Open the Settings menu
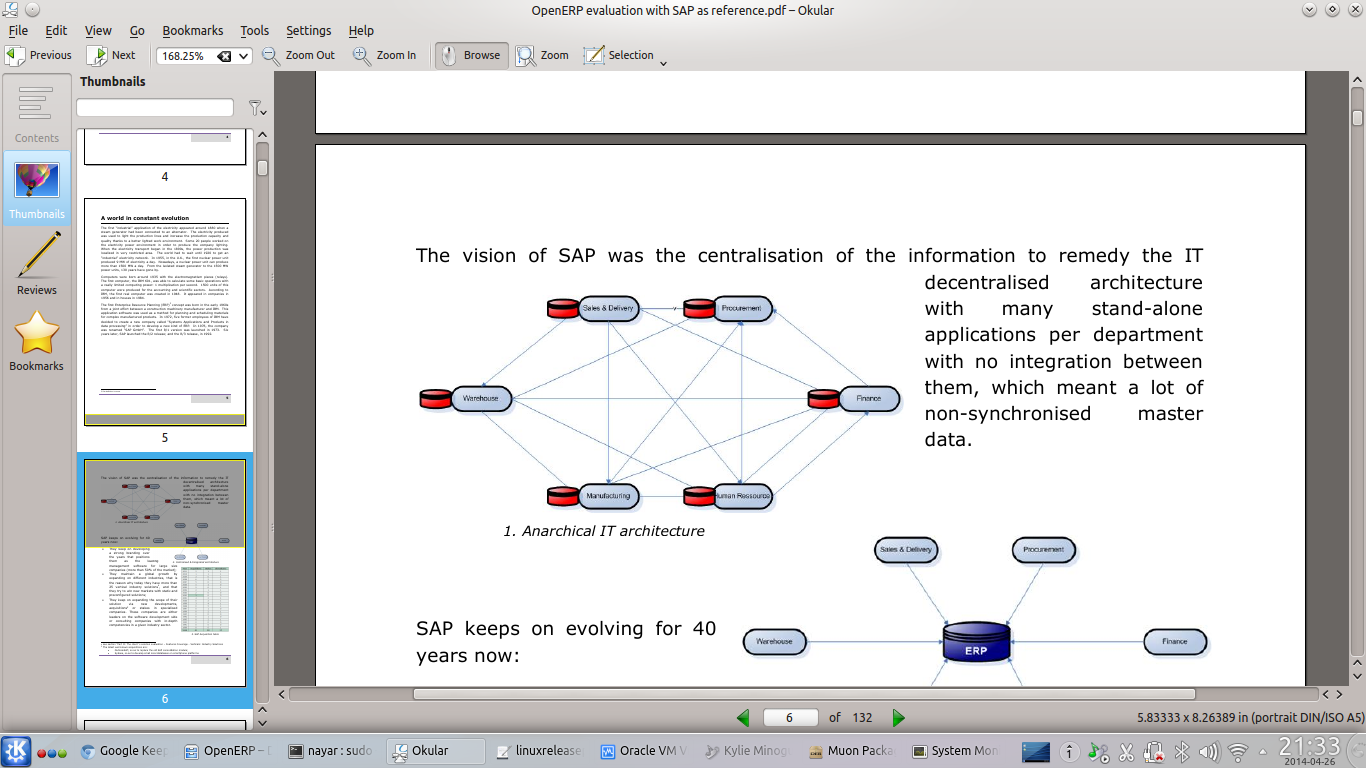 (309, 31)
